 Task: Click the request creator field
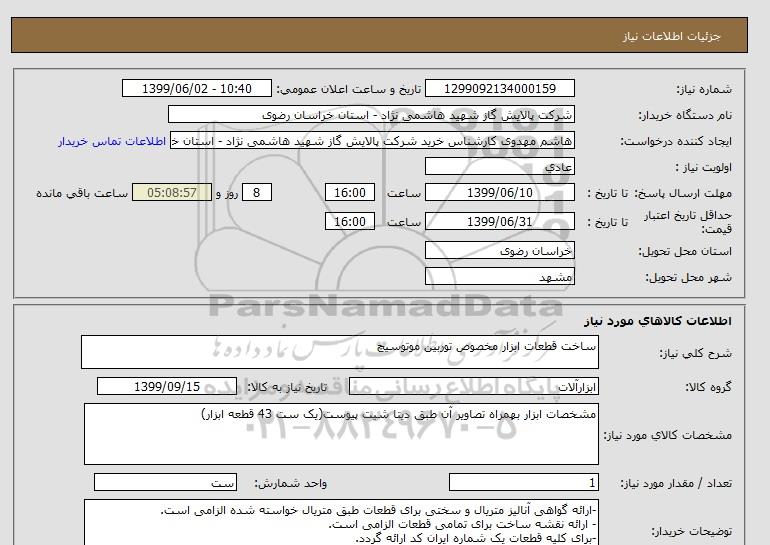point(381,141)
